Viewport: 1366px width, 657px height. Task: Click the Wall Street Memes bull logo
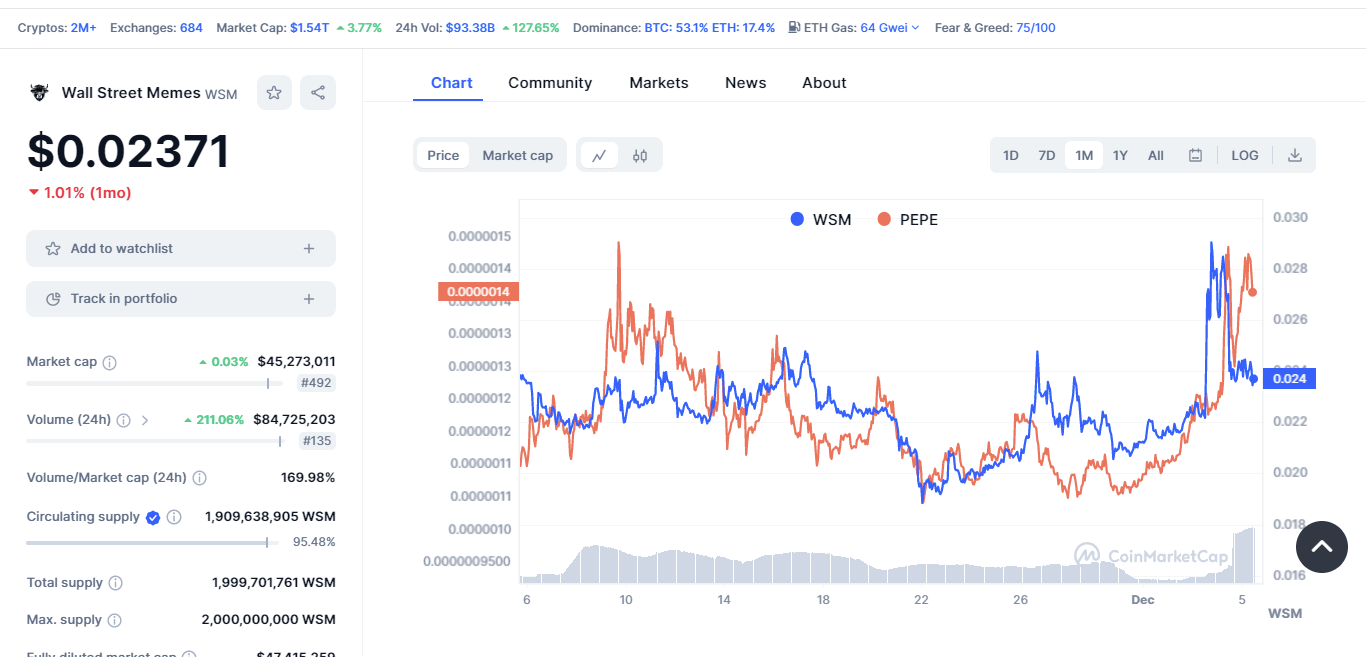coord(39,93)
